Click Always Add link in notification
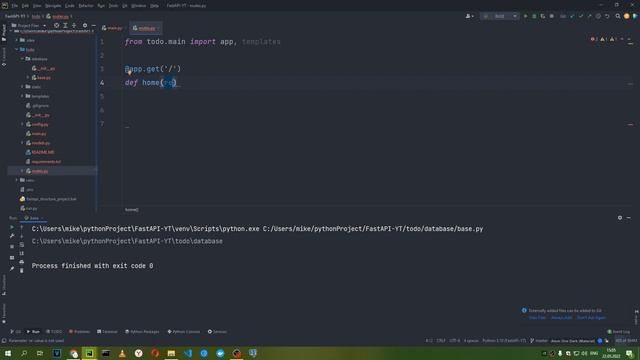 (x=562, y=318)
